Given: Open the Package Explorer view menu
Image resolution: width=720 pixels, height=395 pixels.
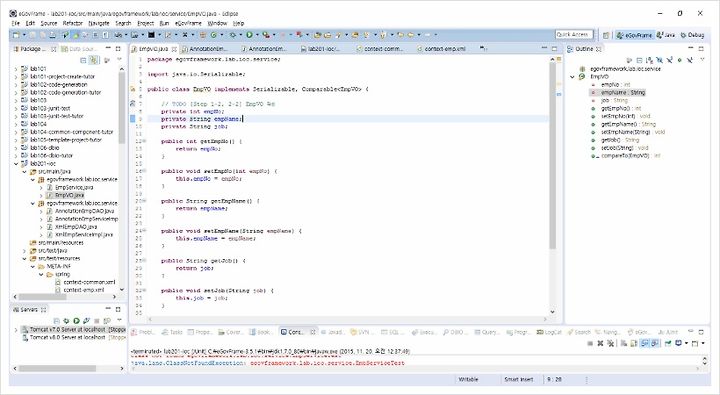Looking at the screenshot, I should point(119,60).
